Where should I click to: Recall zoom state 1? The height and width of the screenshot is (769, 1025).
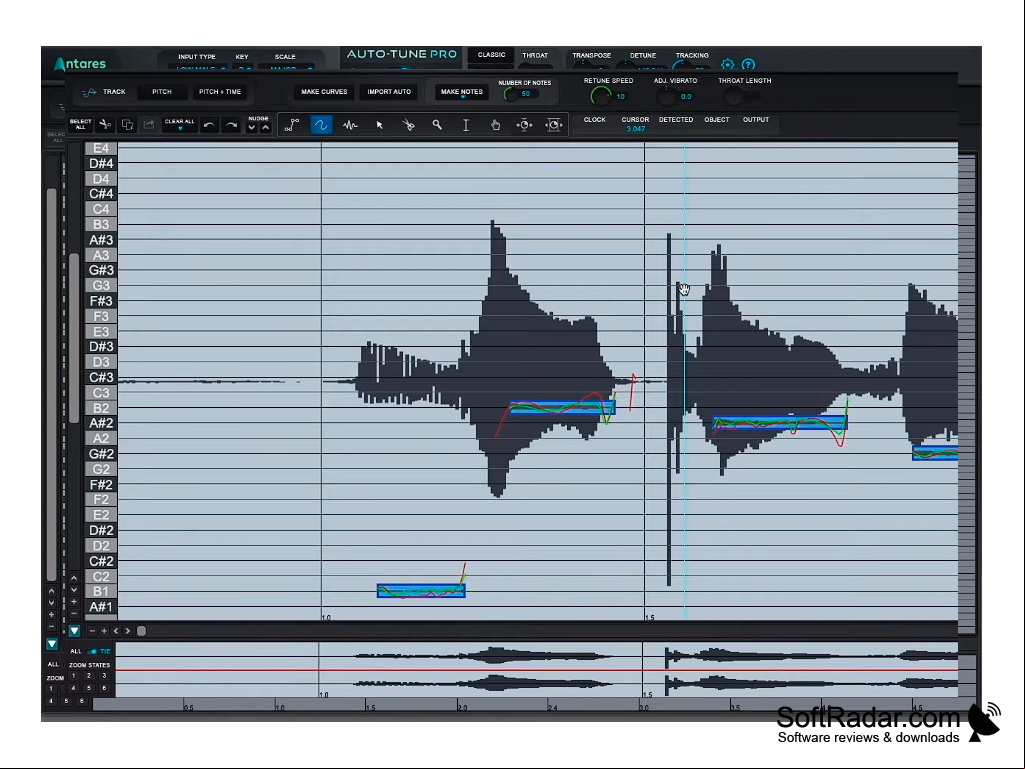(x=73, y=676)
